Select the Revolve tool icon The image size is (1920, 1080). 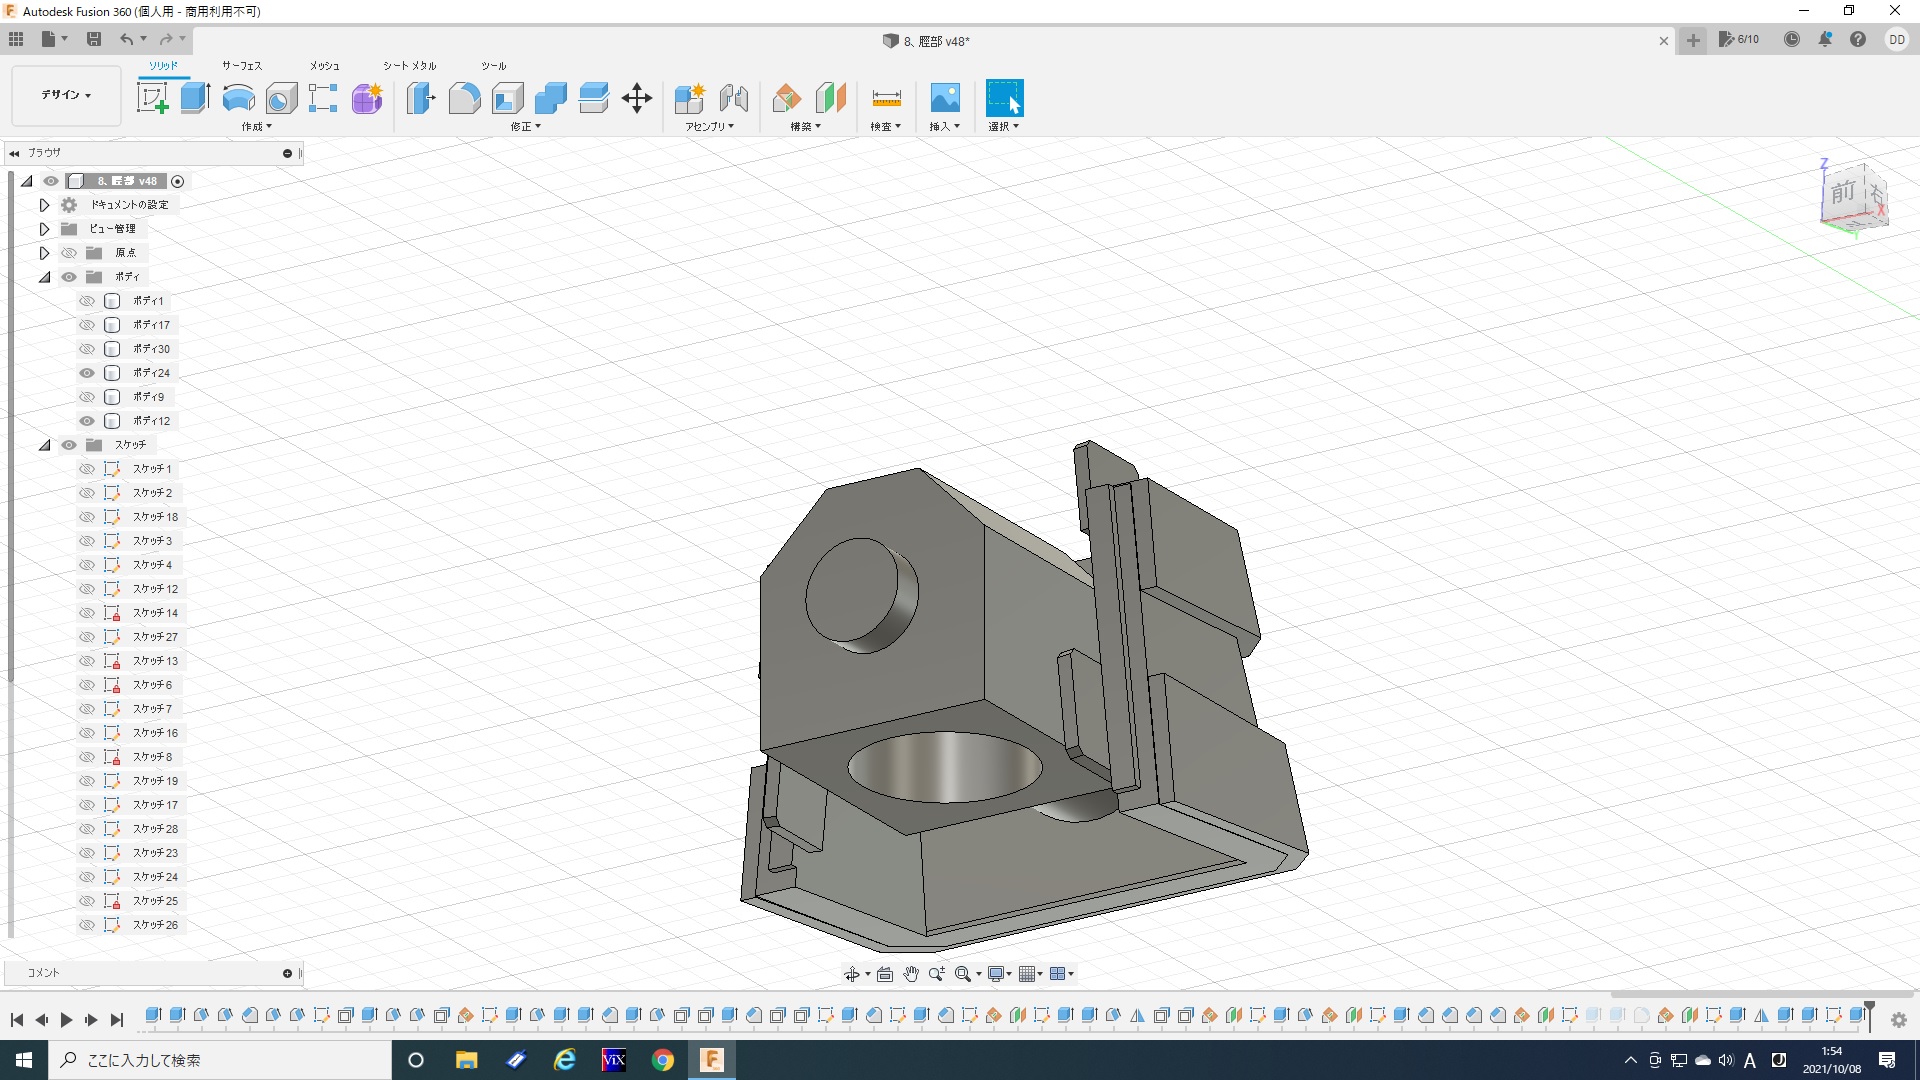pyautogui.click(x=238, y=98)
